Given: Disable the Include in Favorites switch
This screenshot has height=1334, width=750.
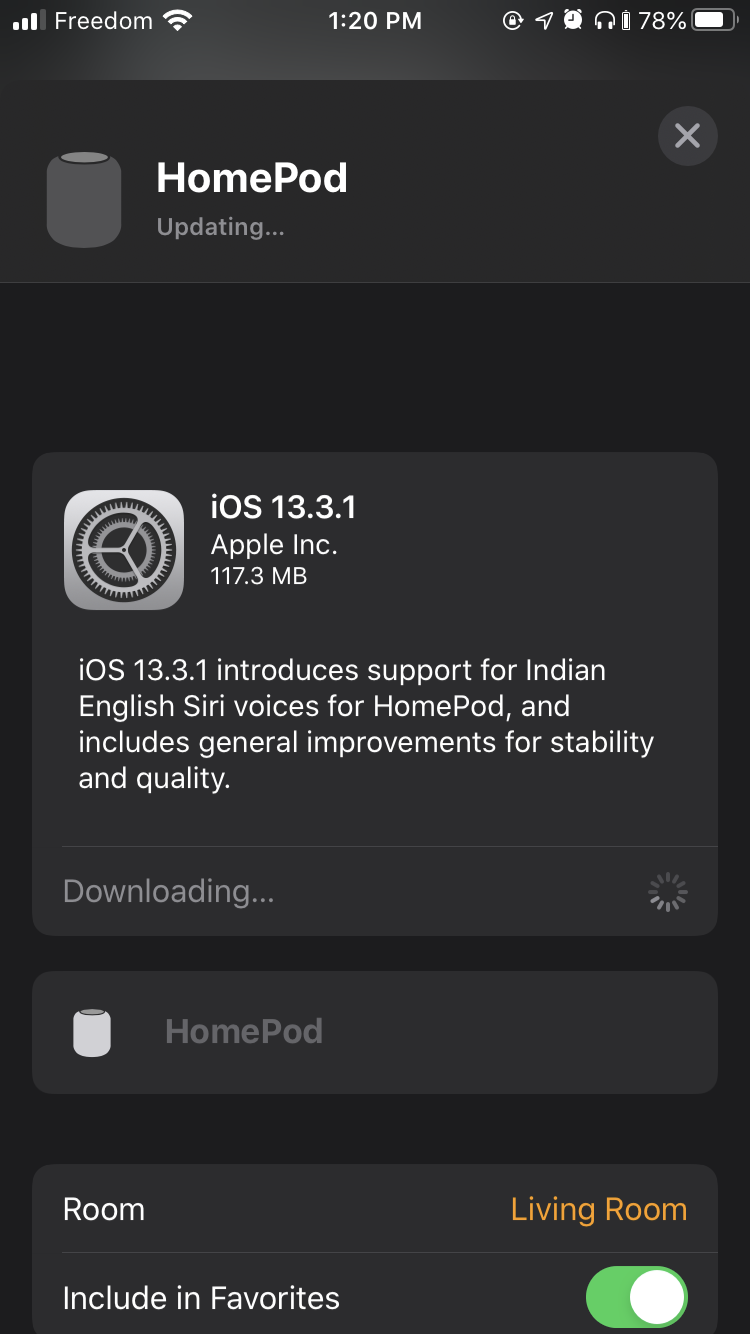Looking at the screenshot, I should (637, 1298).
